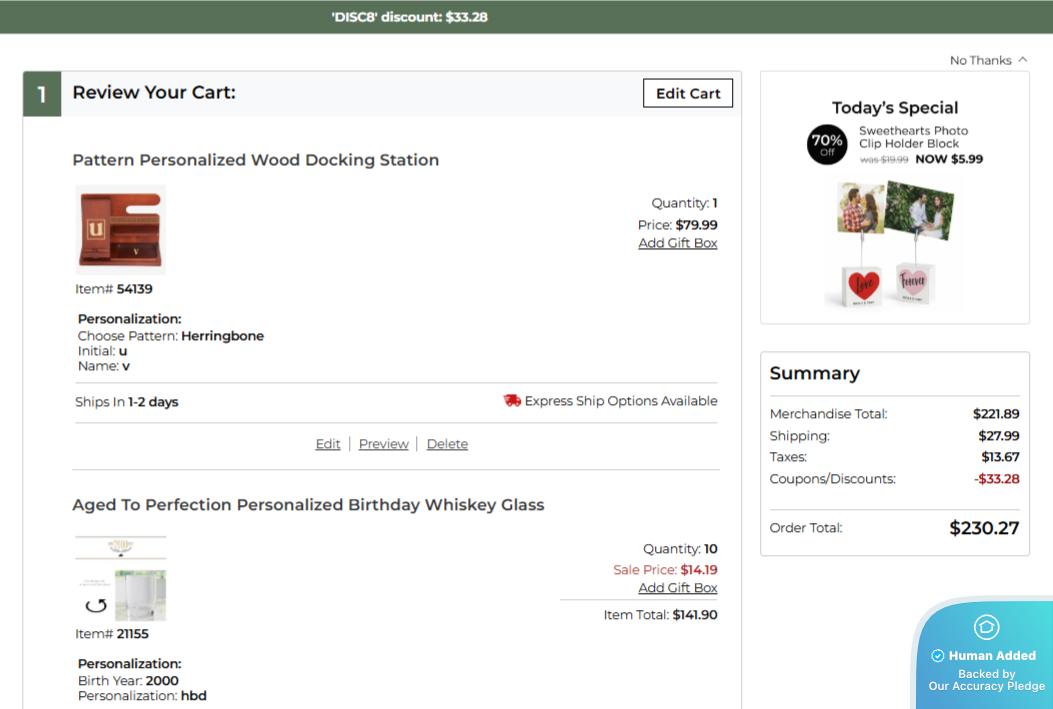Click the Edit Cart button
The width and height of the screenshot is (1053, 709).
click(688, 93)
